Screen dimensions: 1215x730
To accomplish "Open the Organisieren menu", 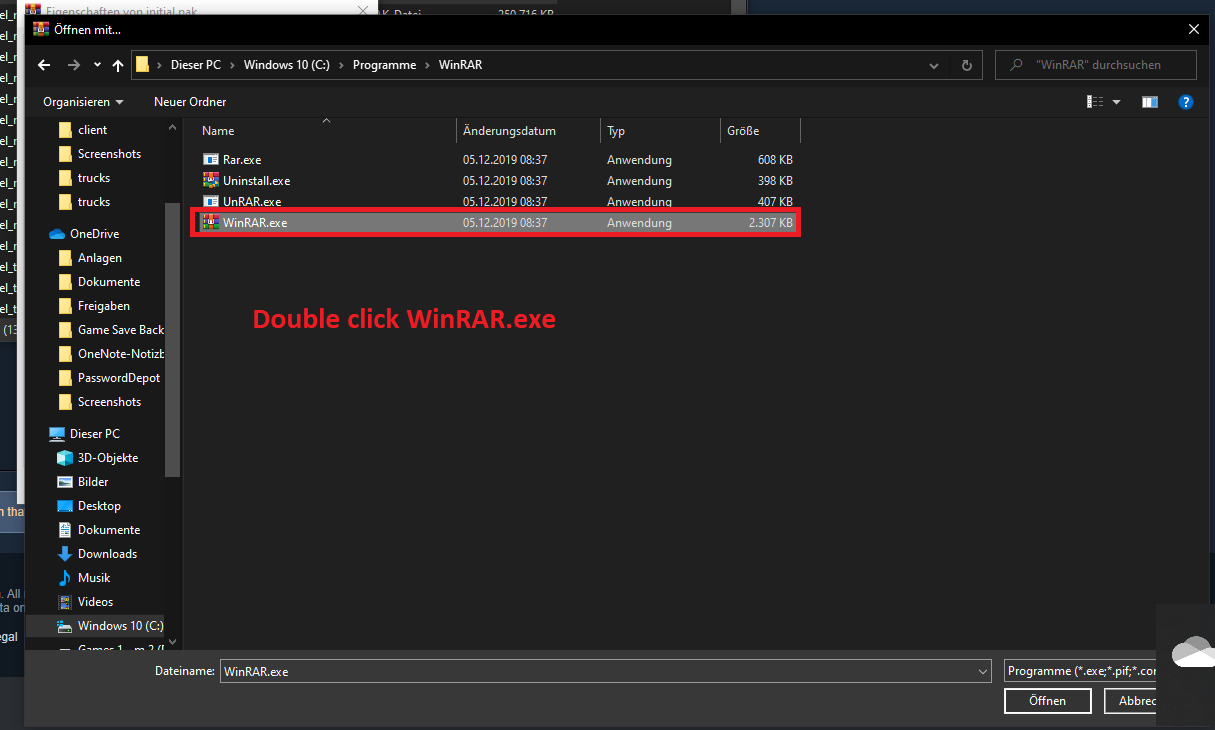I will pyautogui.click(x=83, y=102).
